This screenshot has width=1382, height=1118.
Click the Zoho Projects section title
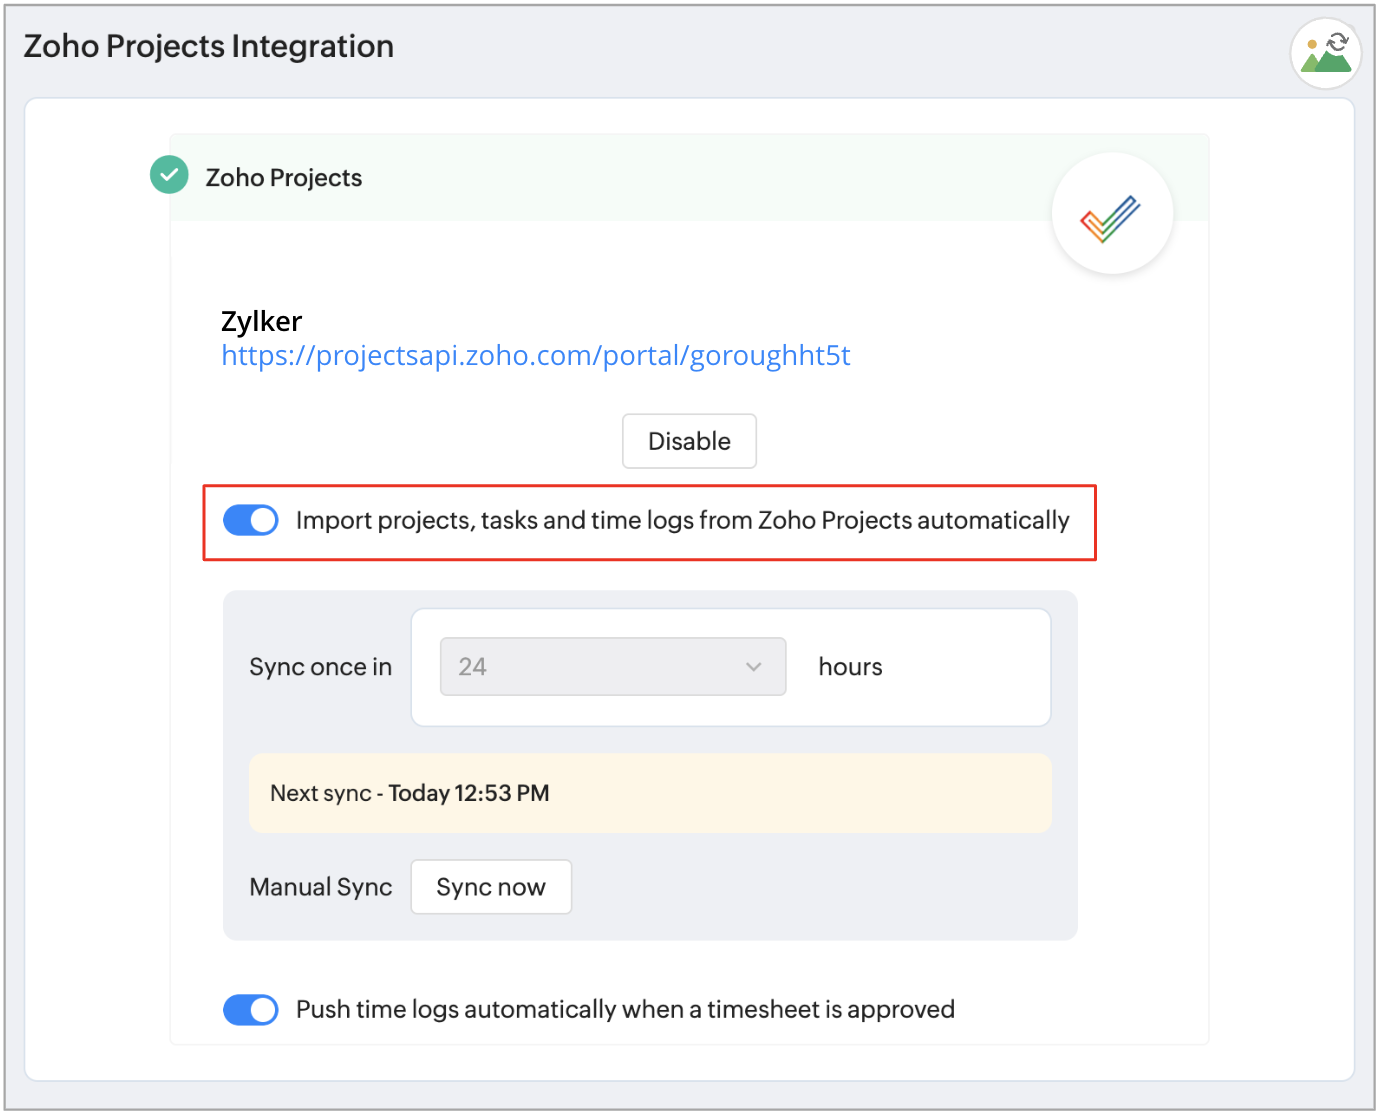[284, 178]
